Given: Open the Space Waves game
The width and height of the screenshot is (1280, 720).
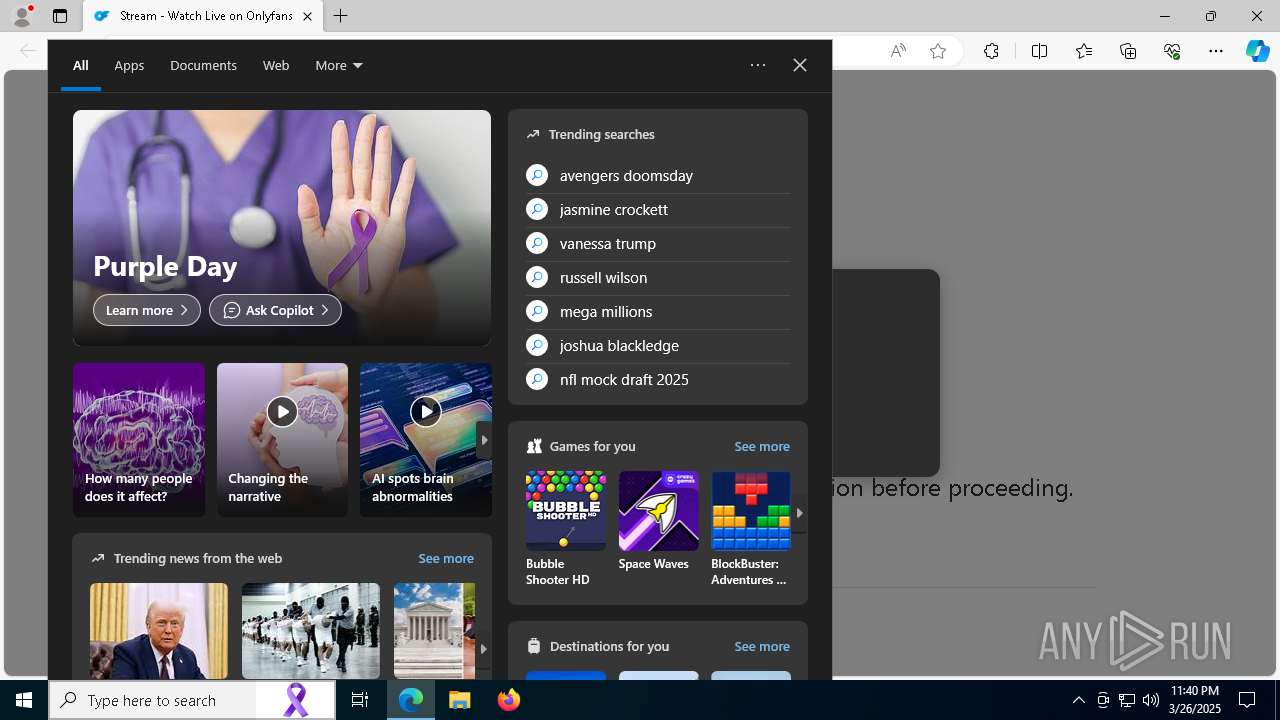Looking at the screenshot, I should (x=658, y=522).
